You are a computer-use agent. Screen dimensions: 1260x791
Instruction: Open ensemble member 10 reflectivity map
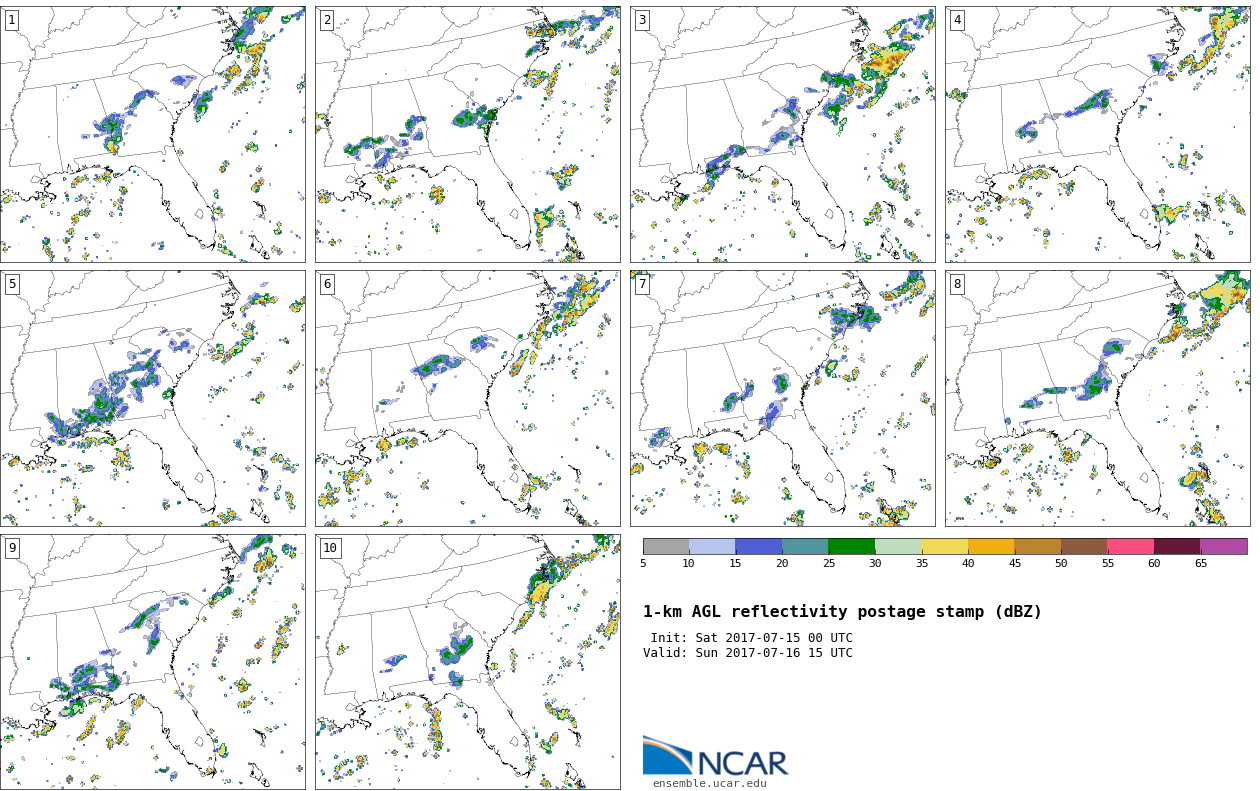[x=468, y=662]
